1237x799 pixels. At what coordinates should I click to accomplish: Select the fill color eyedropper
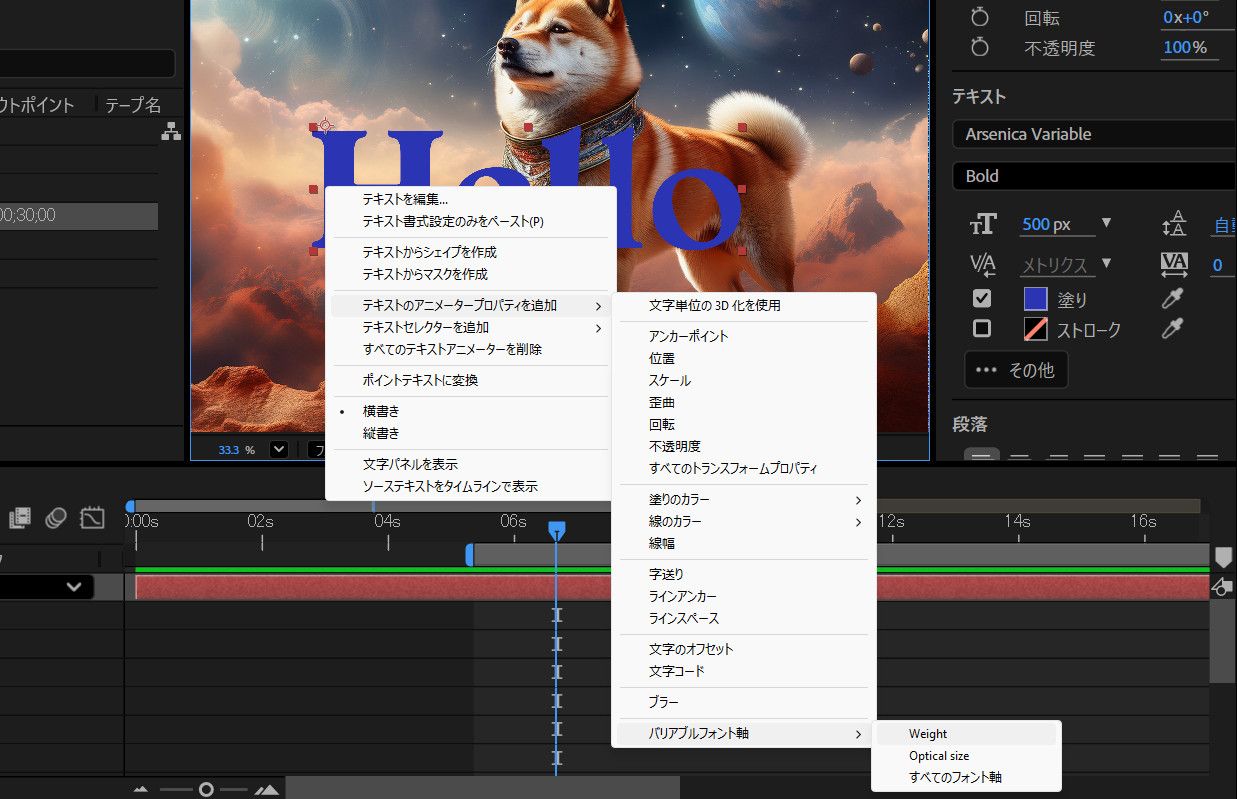coord(1174,298)
